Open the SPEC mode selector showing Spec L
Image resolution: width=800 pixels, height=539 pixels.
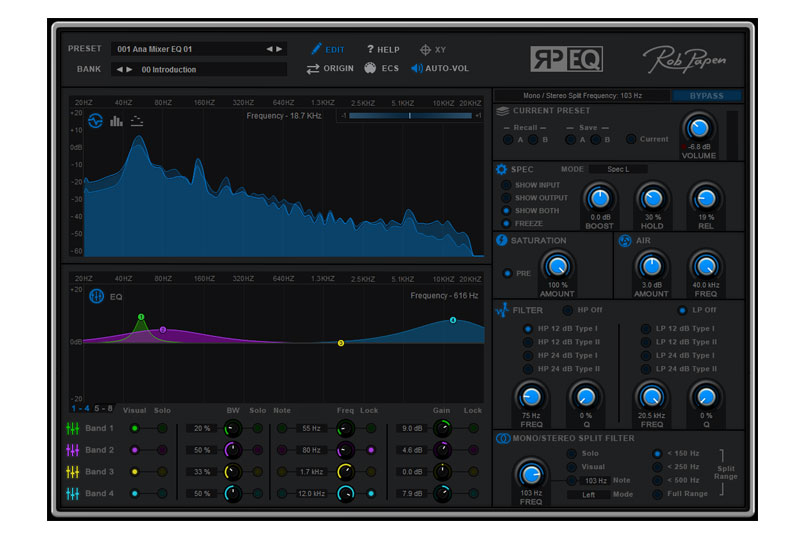coord(618,169)
